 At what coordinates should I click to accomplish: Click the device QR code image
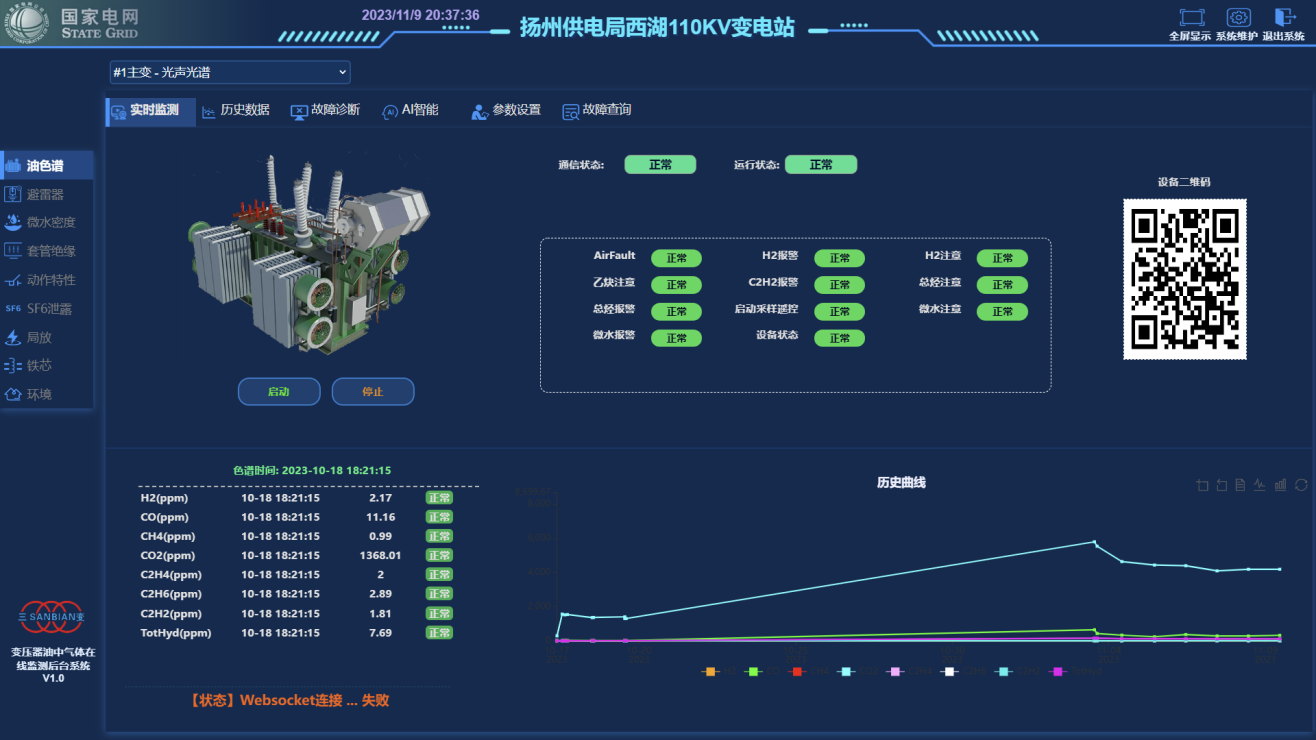[x=1184, y=279]
